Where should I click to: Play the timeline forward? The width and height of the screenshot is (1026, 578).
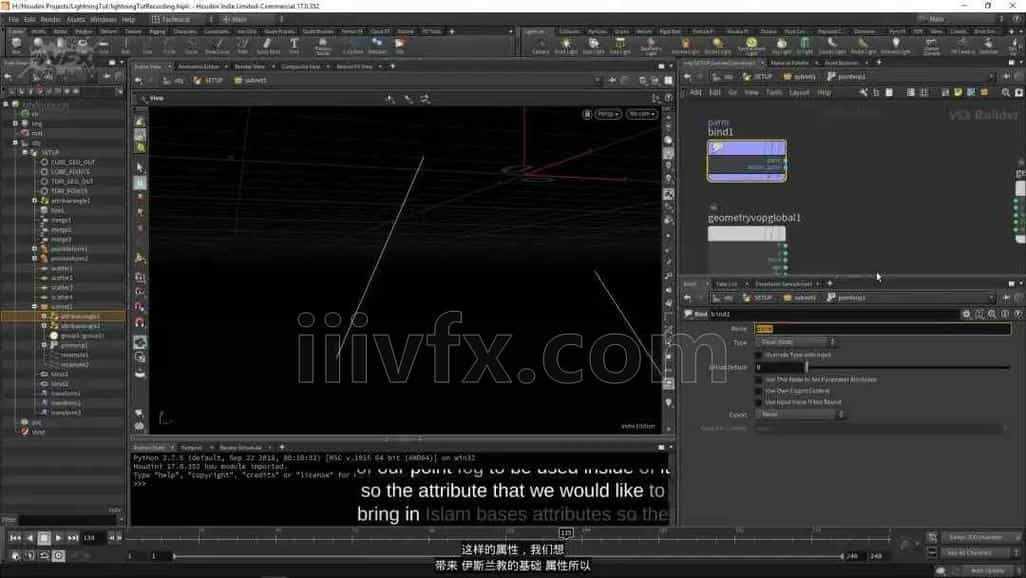(58, 538)
